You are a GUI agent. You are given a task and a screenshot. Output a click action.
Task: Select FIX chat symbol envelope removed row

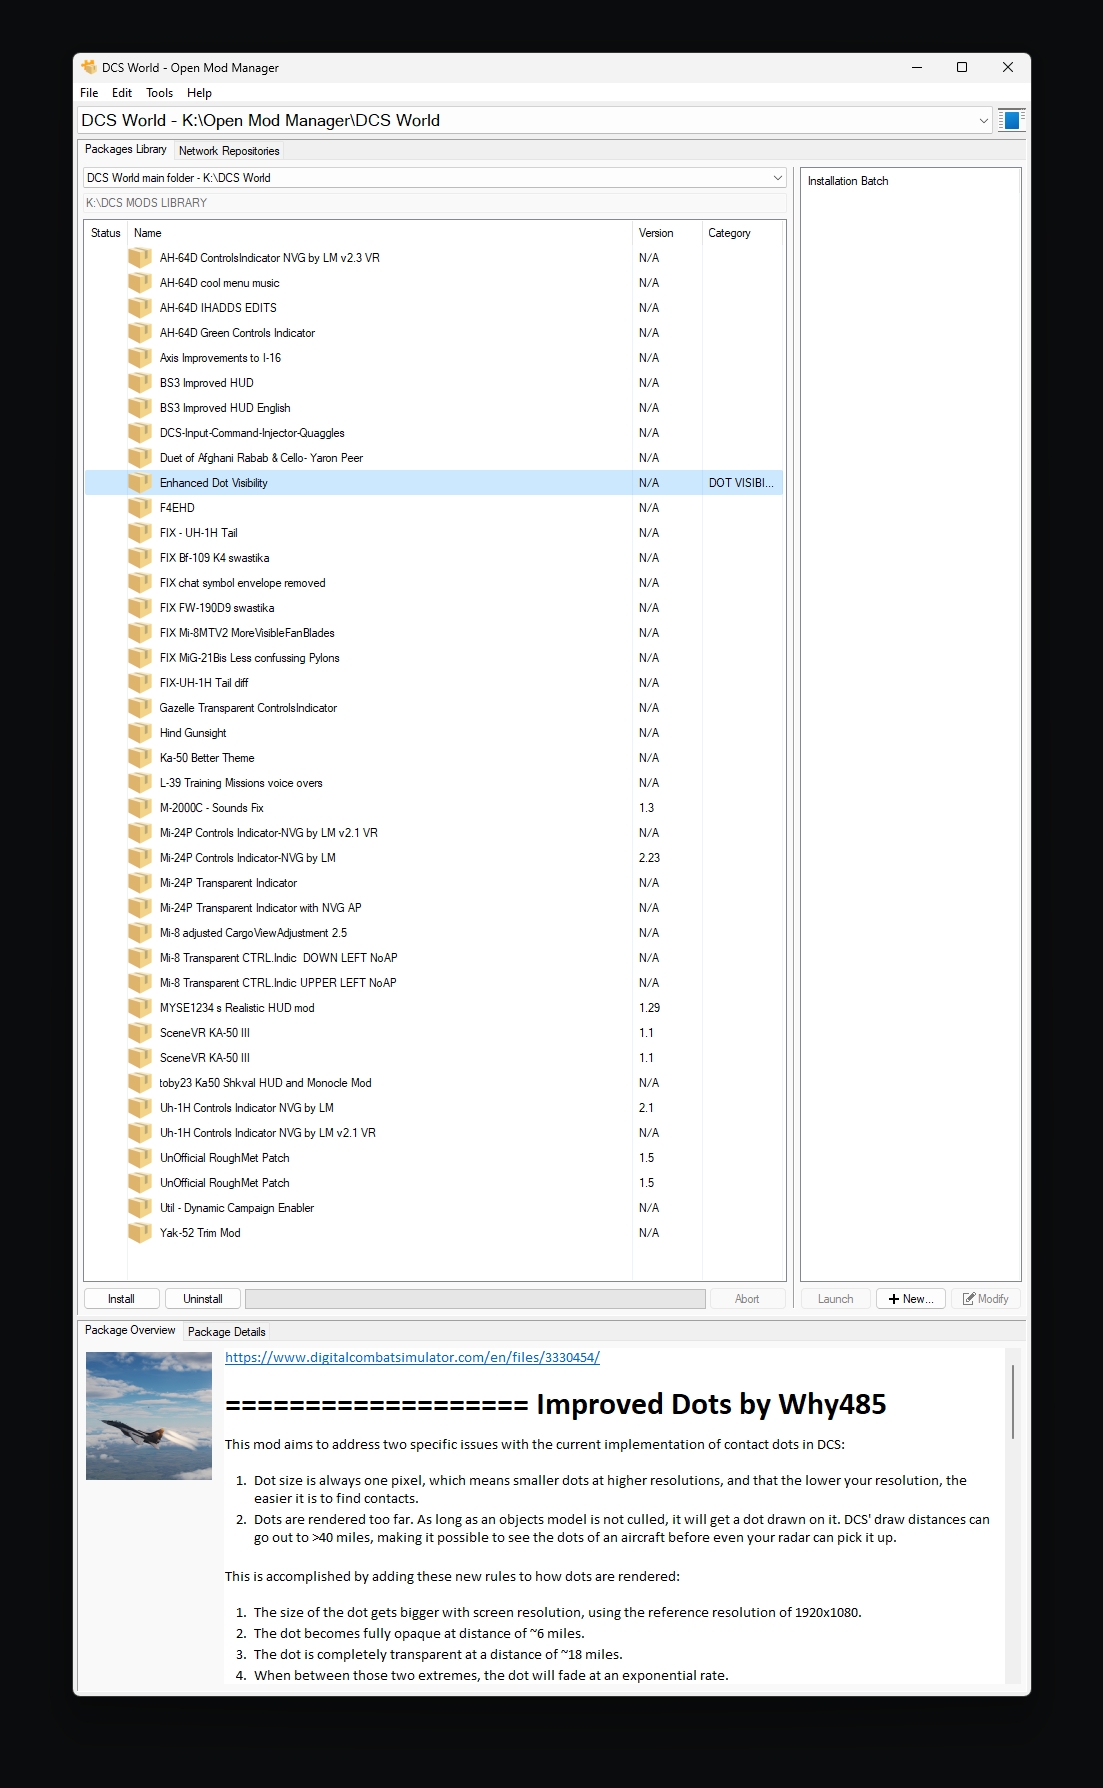pos(434,582)
